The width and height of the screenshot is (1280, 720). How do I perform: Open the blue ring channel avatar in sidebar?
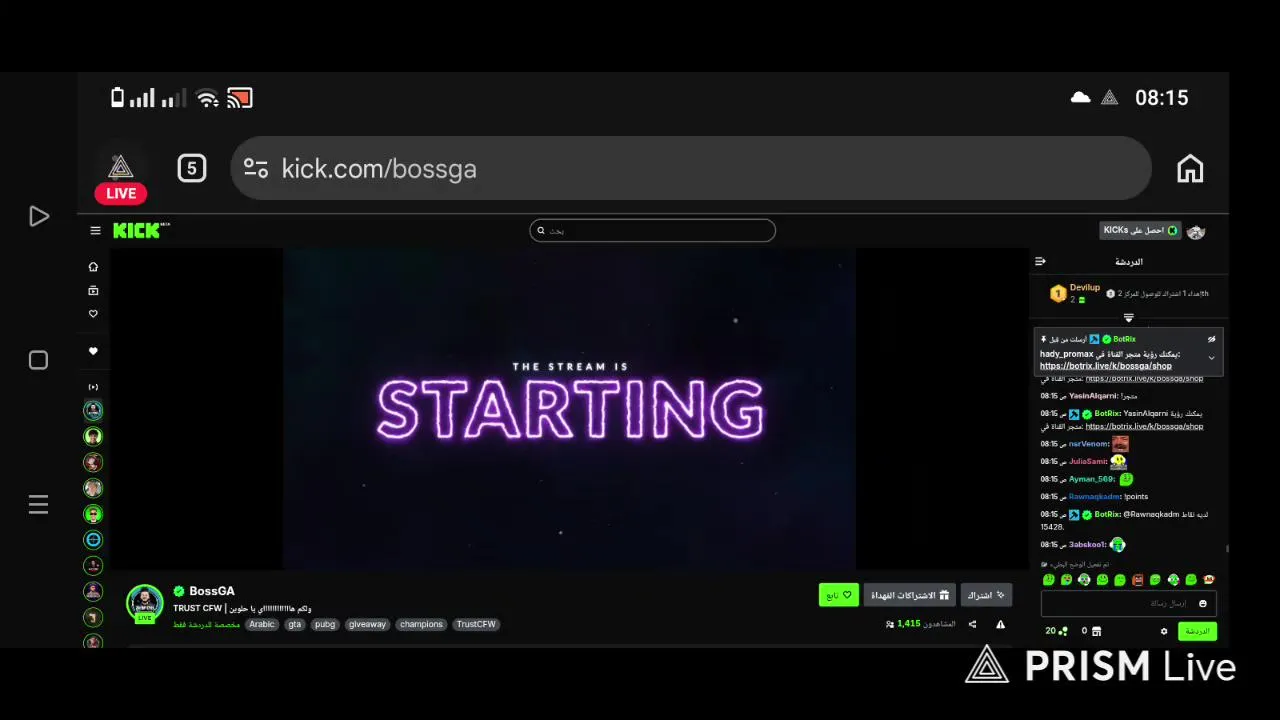[x=93, y=540]
